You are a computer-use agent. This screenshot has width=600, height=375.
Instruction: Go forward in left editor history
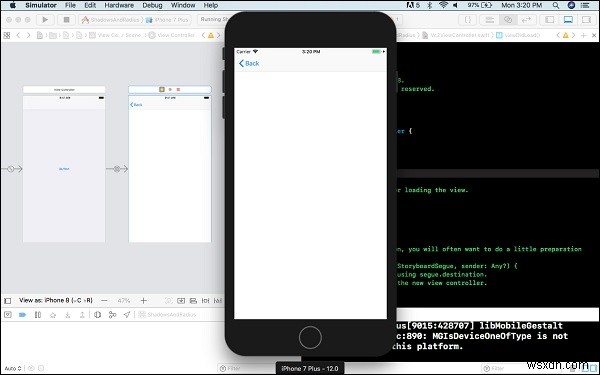[28, 35]
